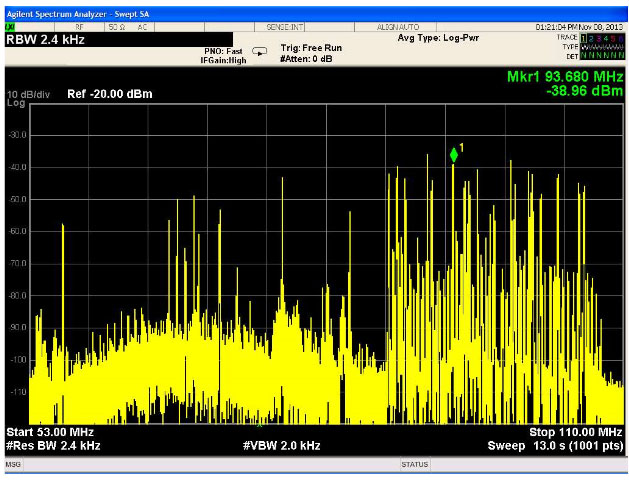This screenshot has height=480, width=629.
Task: Select trace 1 in the TRACE indicator
Action: click(584, 37)
